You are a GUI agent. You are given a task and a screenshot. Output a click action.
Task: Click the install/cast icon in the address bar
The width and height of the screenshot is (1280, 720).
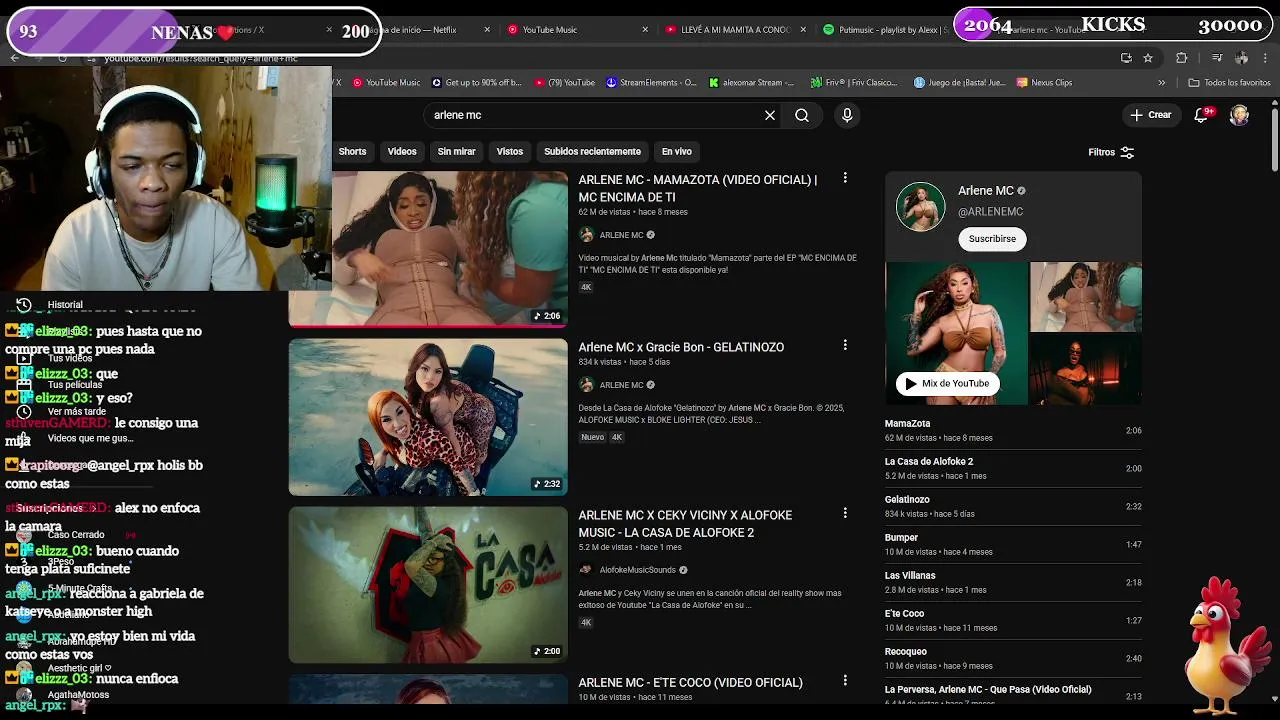pyautogui.click(x=1126, y=58)
